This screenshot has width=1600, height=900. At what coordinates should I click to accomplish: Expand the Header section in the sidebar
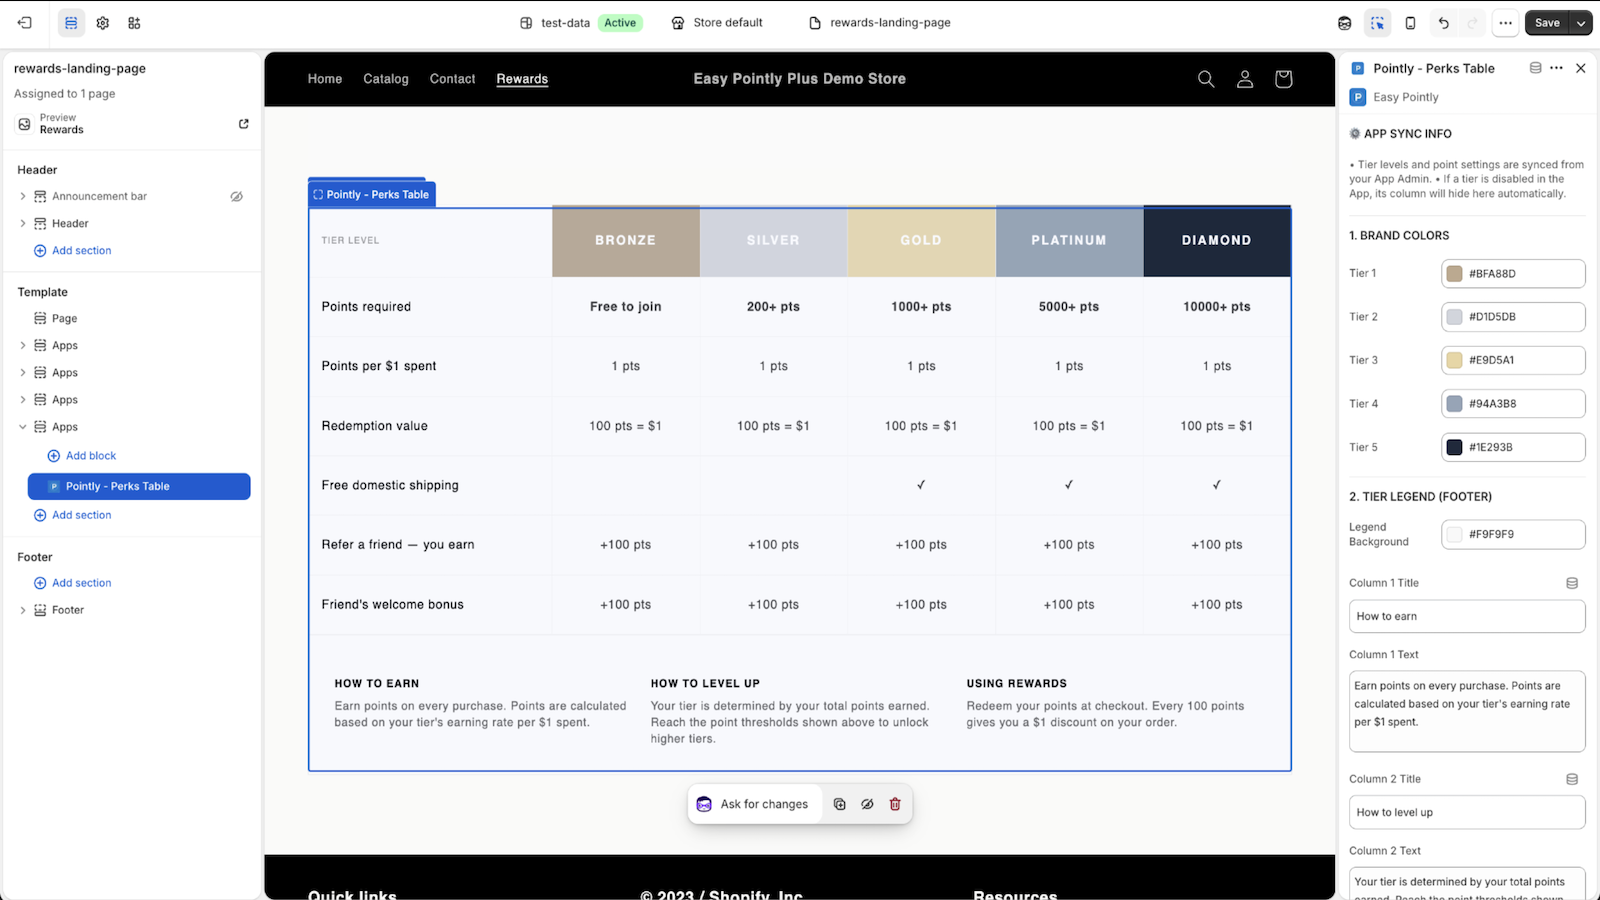[x=23, y=224]
